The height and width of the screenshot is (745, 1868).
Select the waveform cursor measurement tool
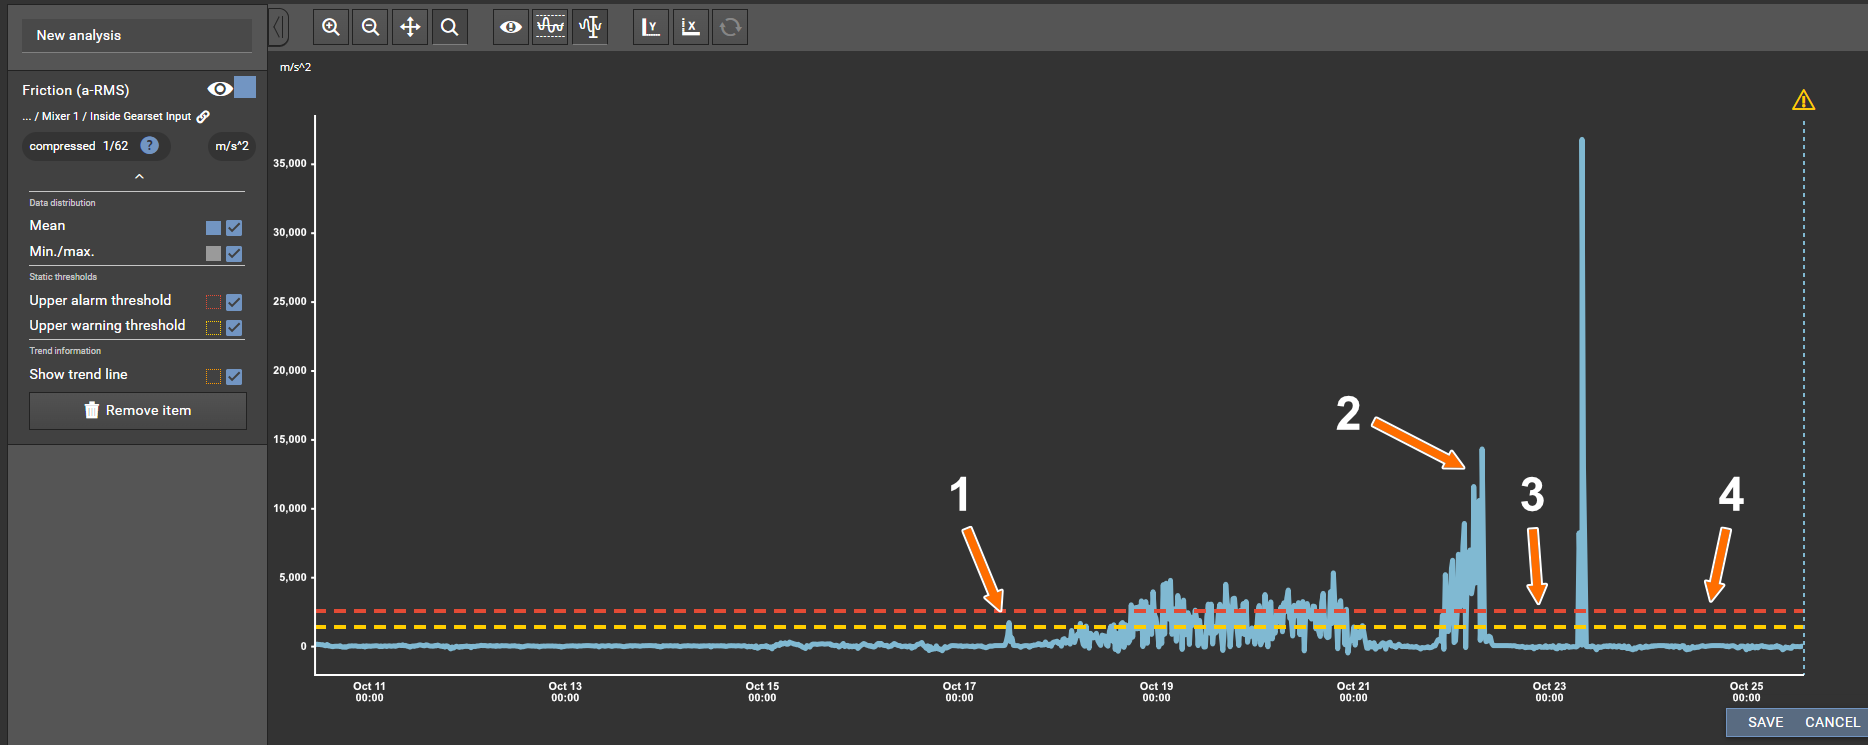pyautogui.click(x=590, y=27)
